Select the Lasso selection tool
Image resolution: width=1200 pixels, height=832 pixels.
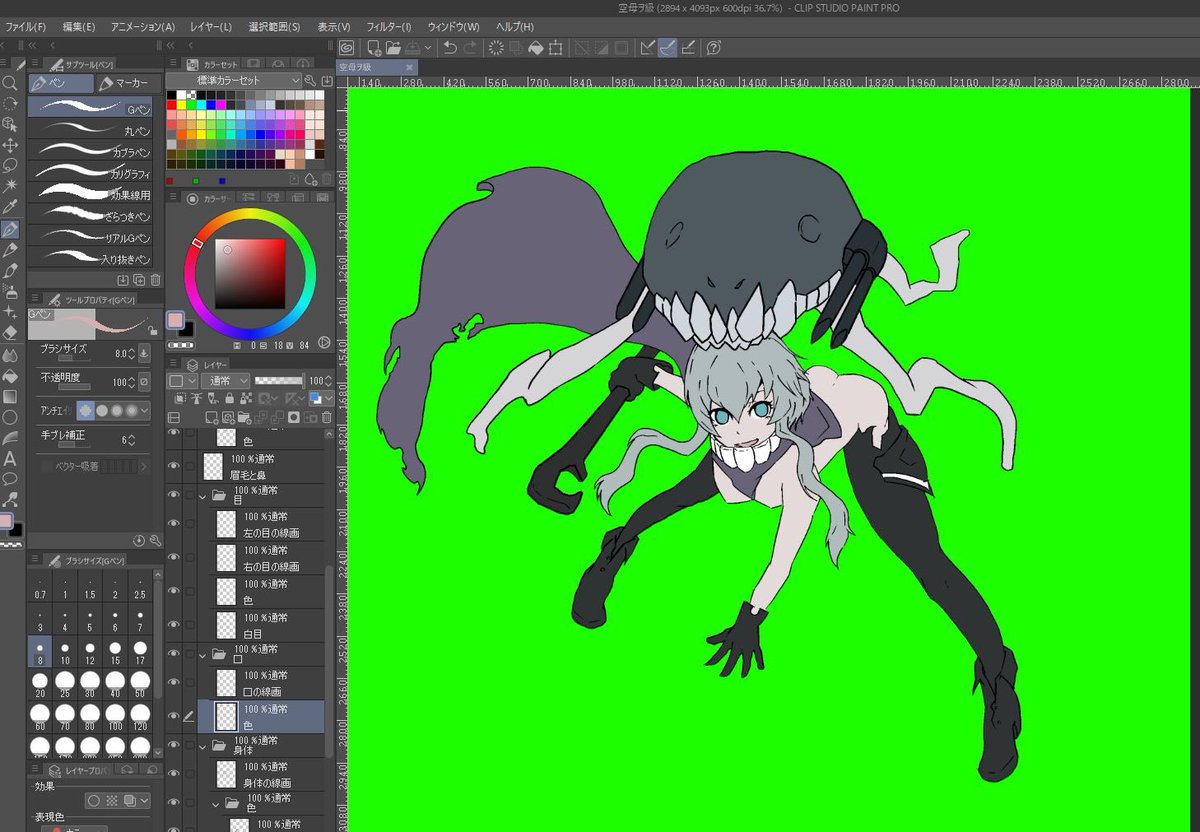pyautogui.click(x=10, y=165)
